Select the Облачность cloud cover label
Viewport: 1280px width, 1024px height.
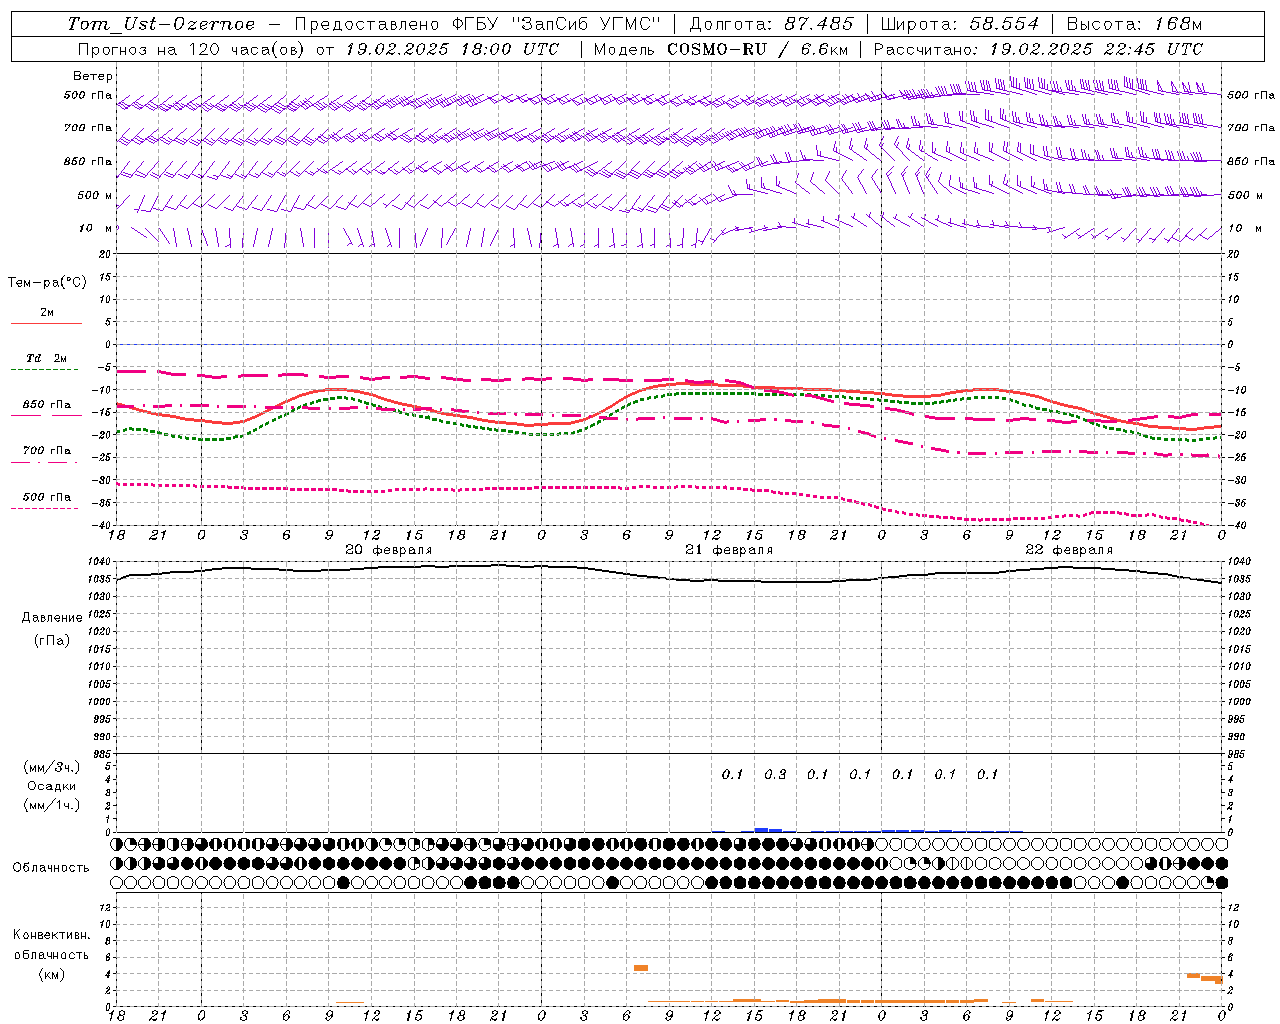point(51,868)
